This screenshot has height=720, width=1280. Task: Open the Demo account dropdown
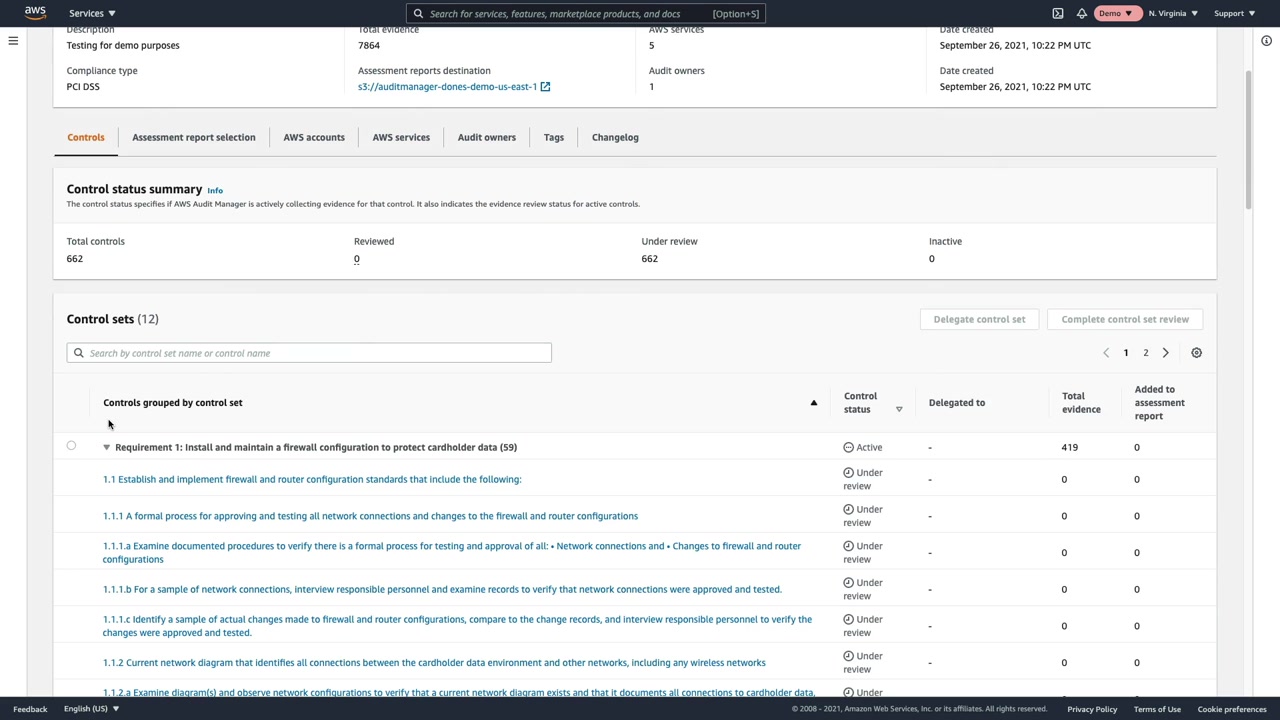click(1115, 13)
